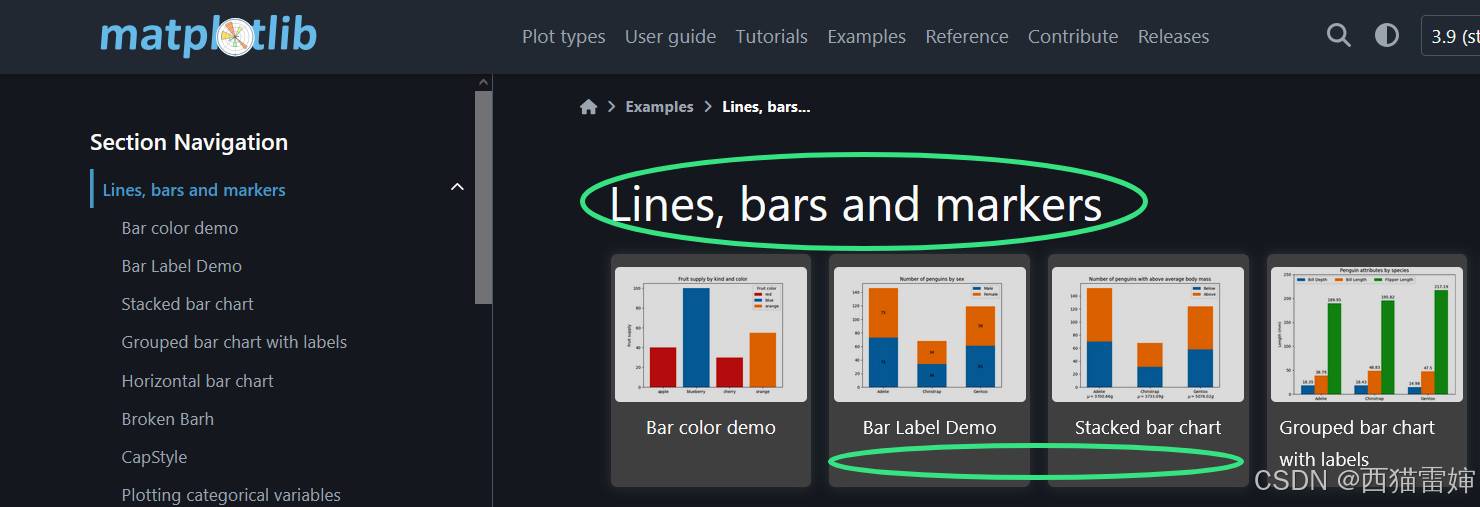Open the version 3.9 dropdown
The height and width of the screenshot is (507, 1480).
[1452, 36]
